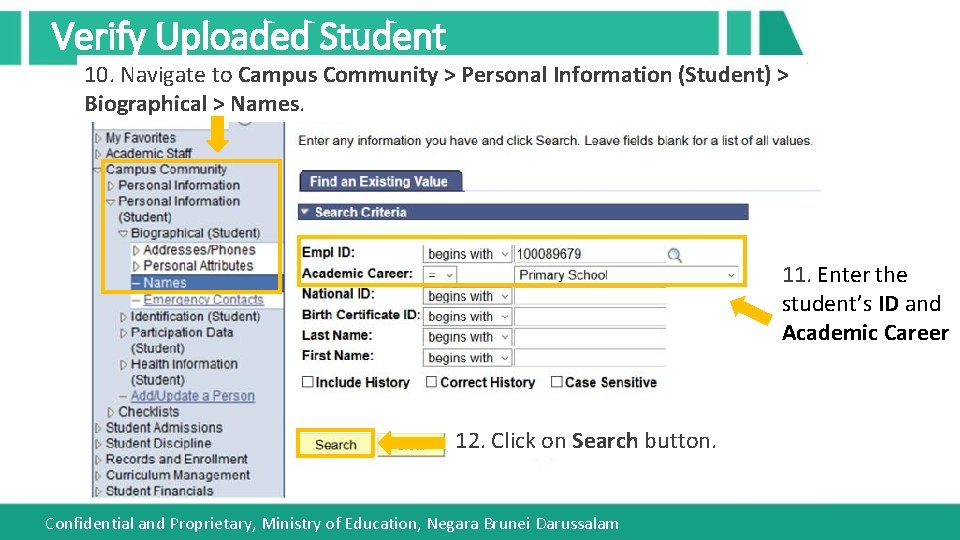Expand the Participation Data (Student) folder
This screenshot has width=960, height=540.
pos(123,333)
